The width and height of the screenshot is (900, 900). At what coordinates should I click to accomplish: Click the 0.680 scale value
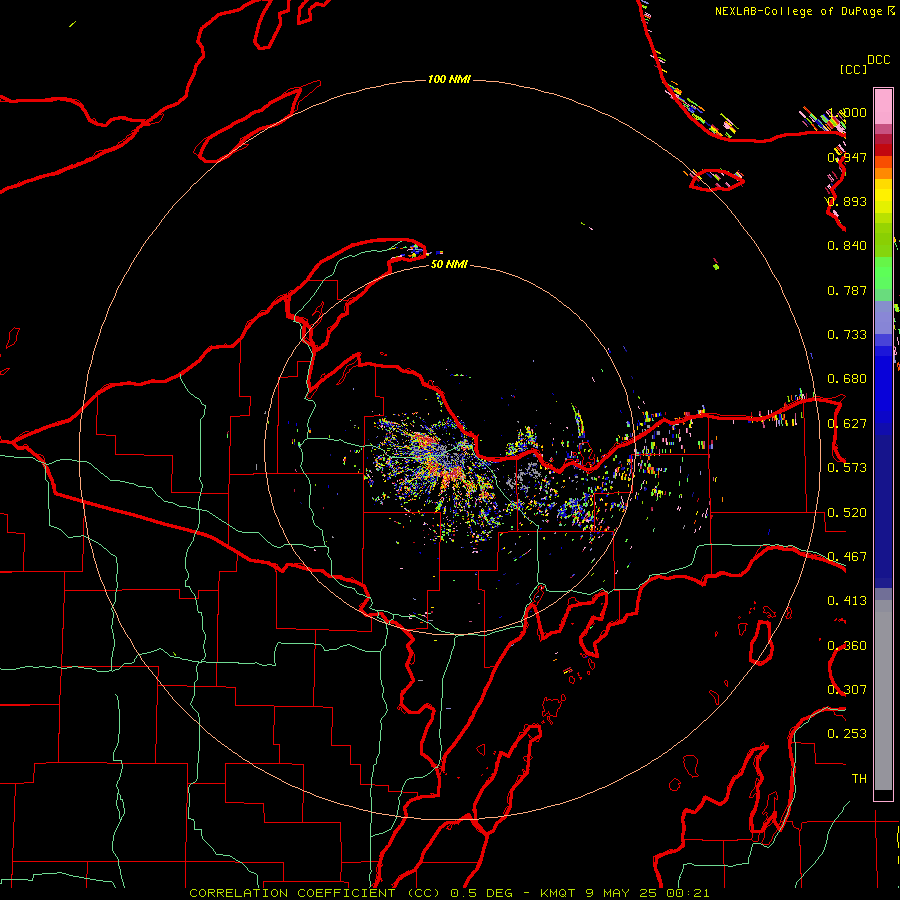847,379
